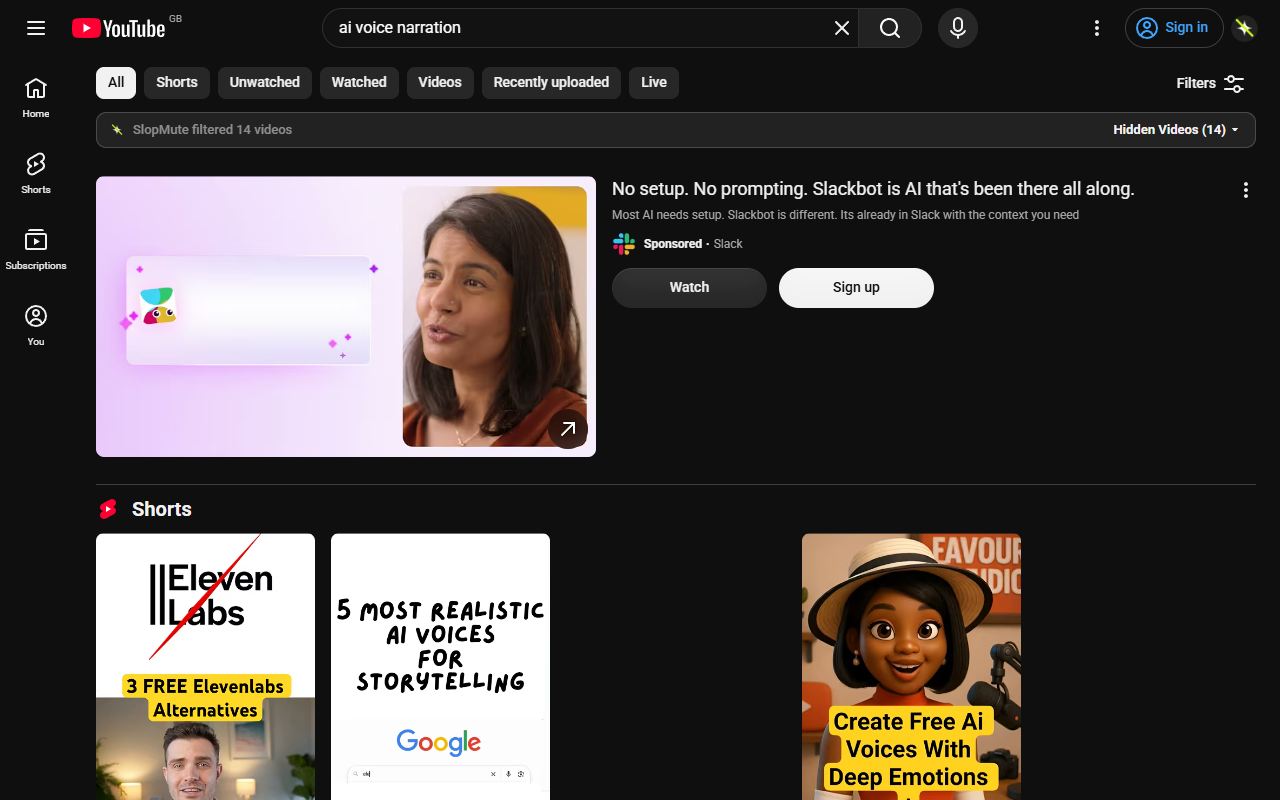Open the Filters panel
Screen dimensions: 1280x800
point(1210,83)
